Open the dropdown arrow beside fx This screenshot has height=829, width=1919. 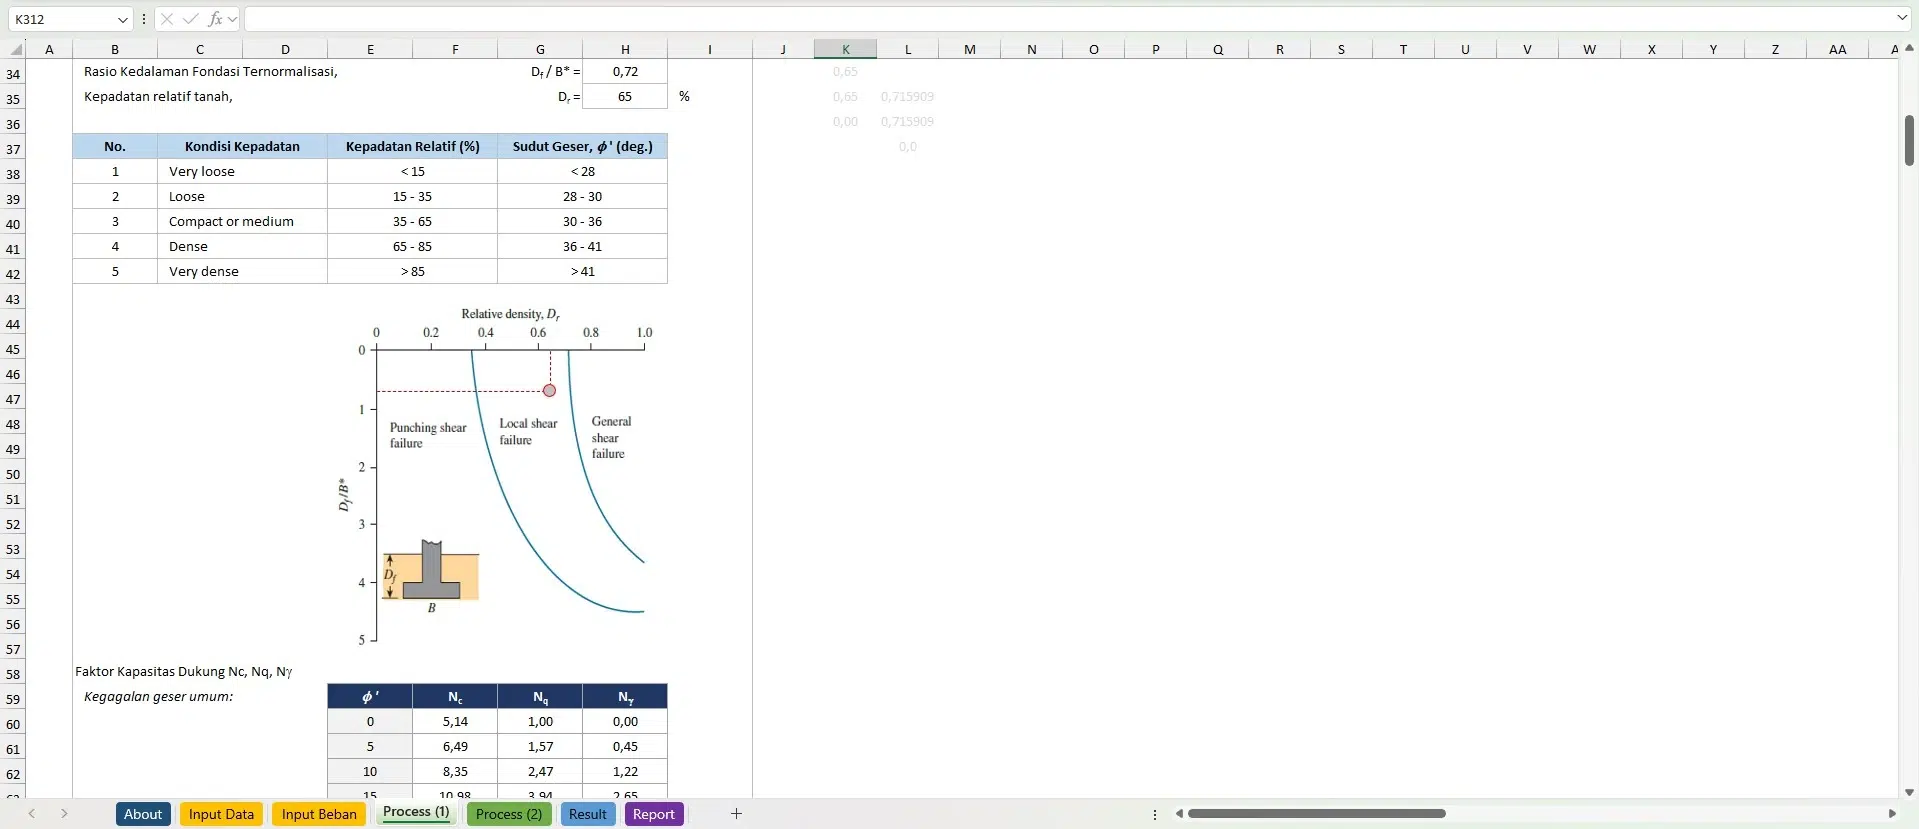[x=233, y=19]
